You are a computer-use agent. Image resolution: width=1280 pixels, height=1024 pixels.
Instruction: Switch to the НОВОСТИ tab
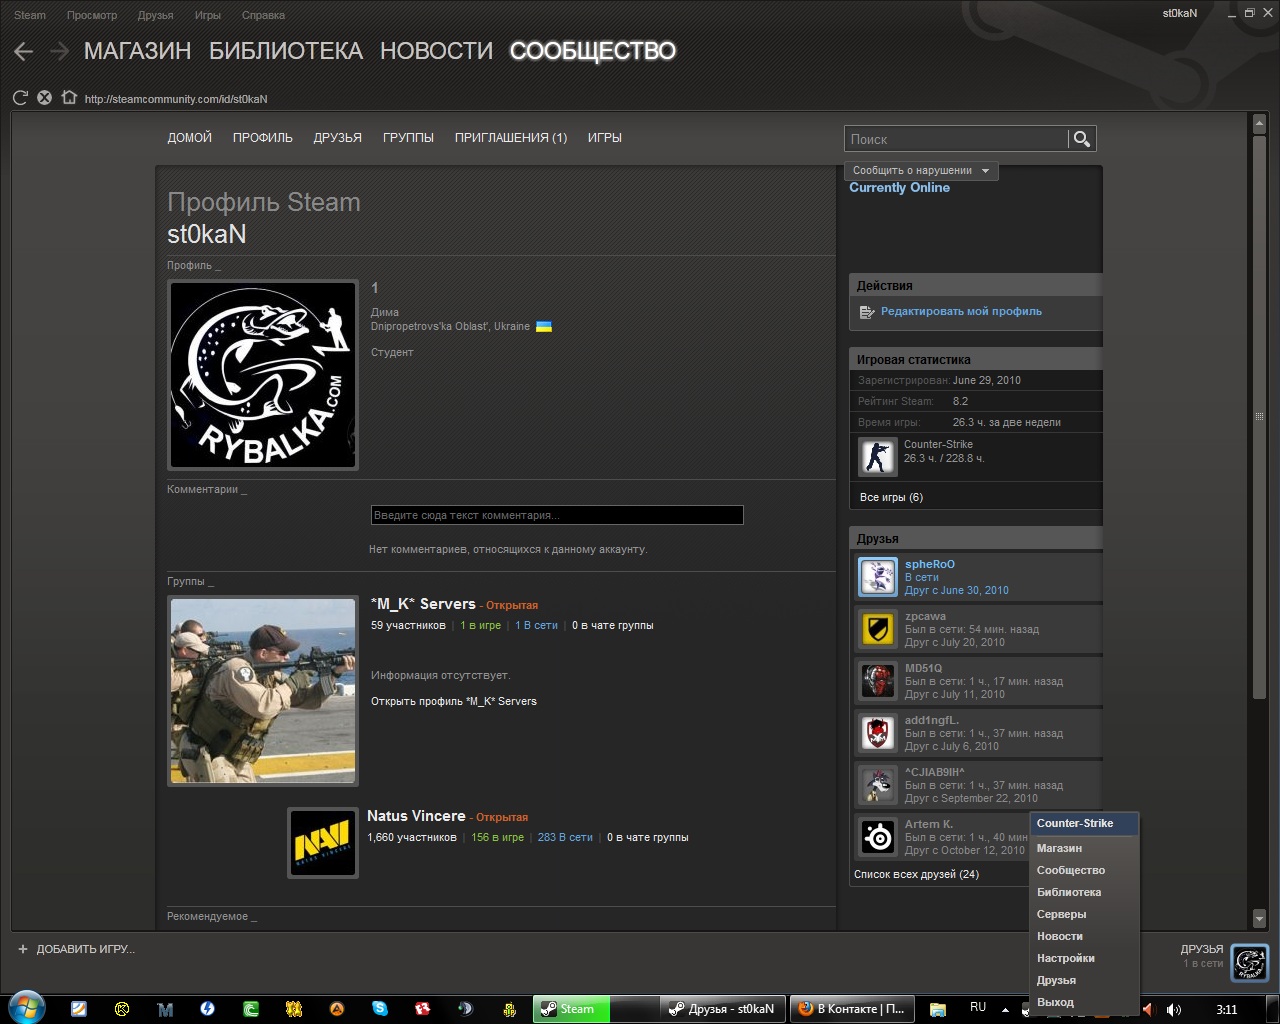tap(436, 51)
